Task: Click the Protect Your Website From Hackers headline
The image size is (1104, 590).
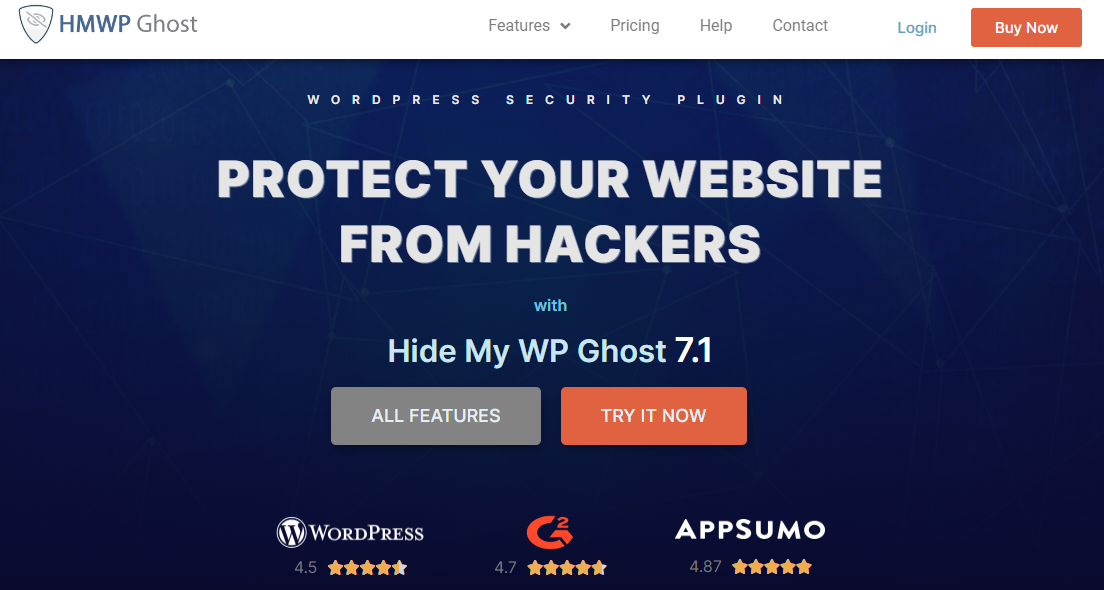Action: pos(550,211)
